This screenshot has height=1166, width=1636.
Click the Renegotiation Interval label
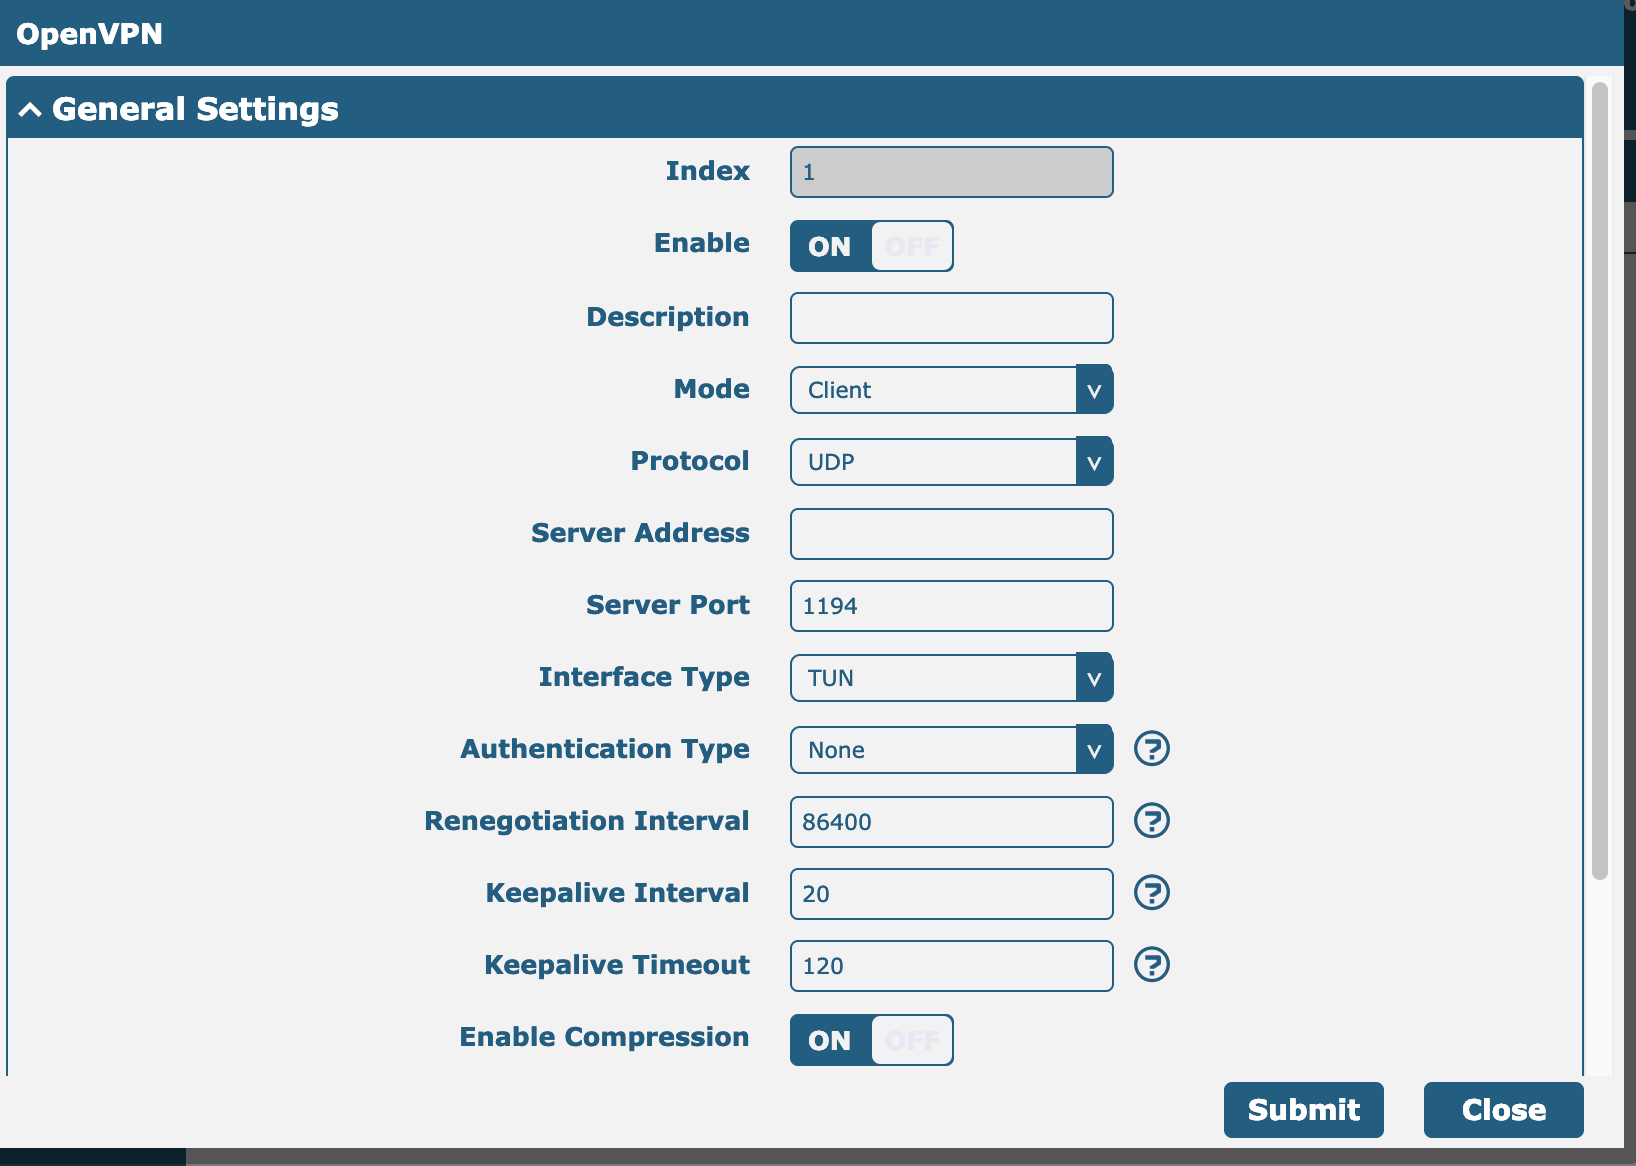click(587, 821)
